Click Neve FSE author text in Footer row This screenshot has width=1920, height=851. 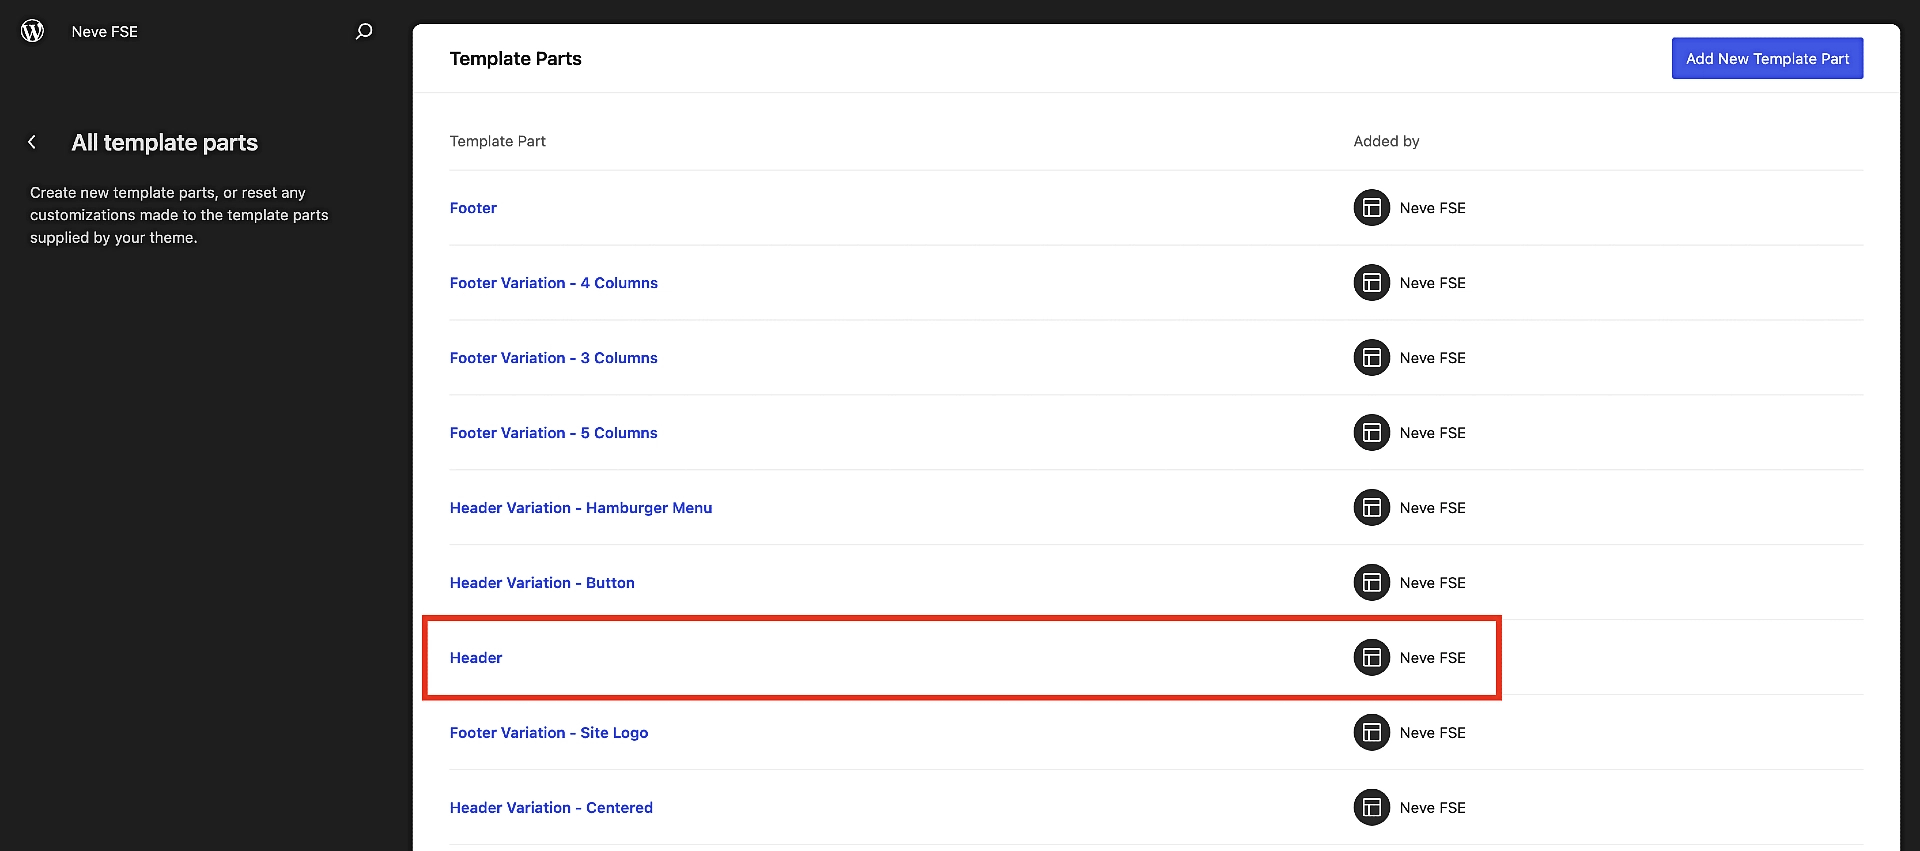pyautogui.click(x=1432, y=208)
